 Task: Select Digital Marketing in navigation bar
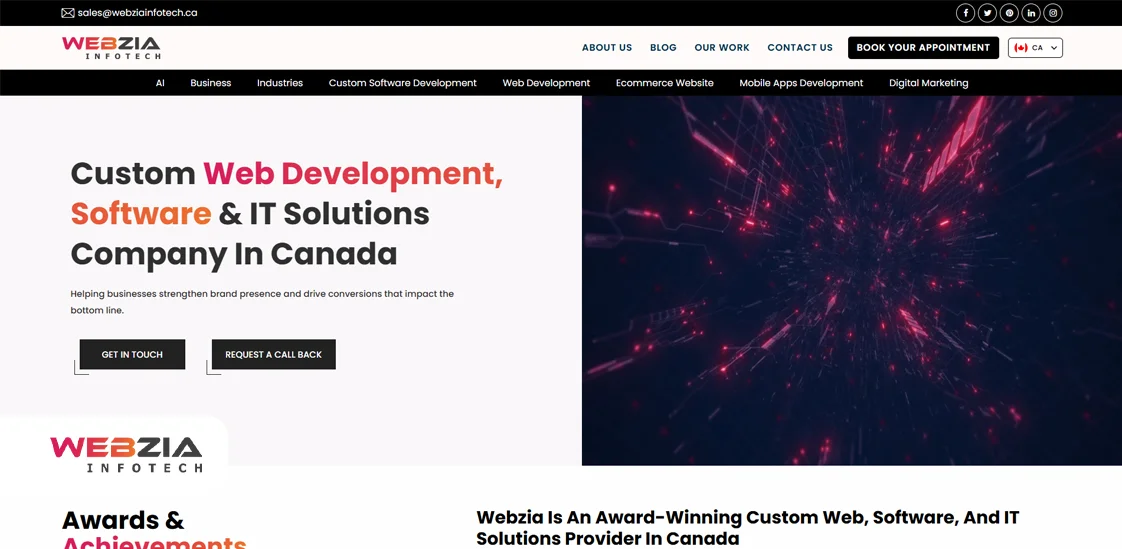(x=928, y=83)
